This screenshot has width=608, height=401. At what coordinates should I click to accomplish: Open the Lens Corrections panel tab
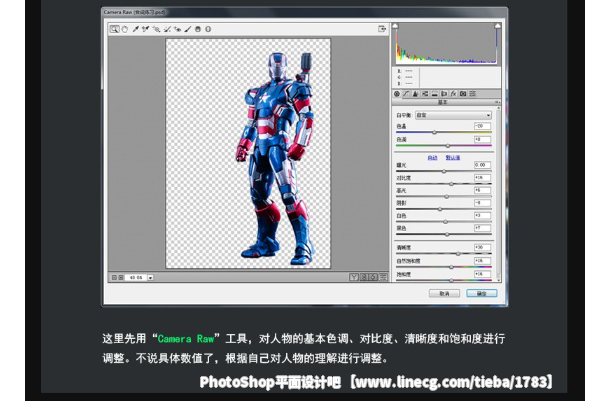(x=444, y=94)
